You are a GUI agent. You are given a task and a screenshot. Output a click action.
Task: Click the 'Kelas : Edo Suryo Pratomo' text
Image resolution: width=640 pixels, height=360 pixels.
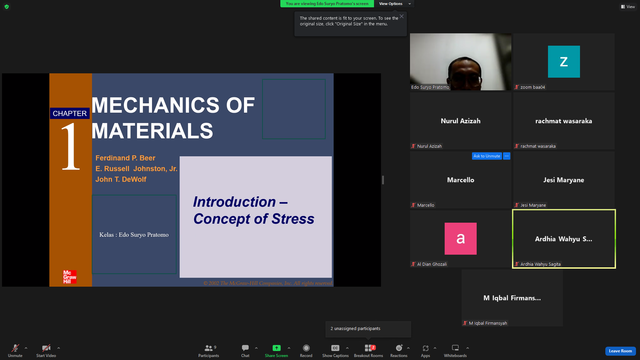(x=134, y=235)
